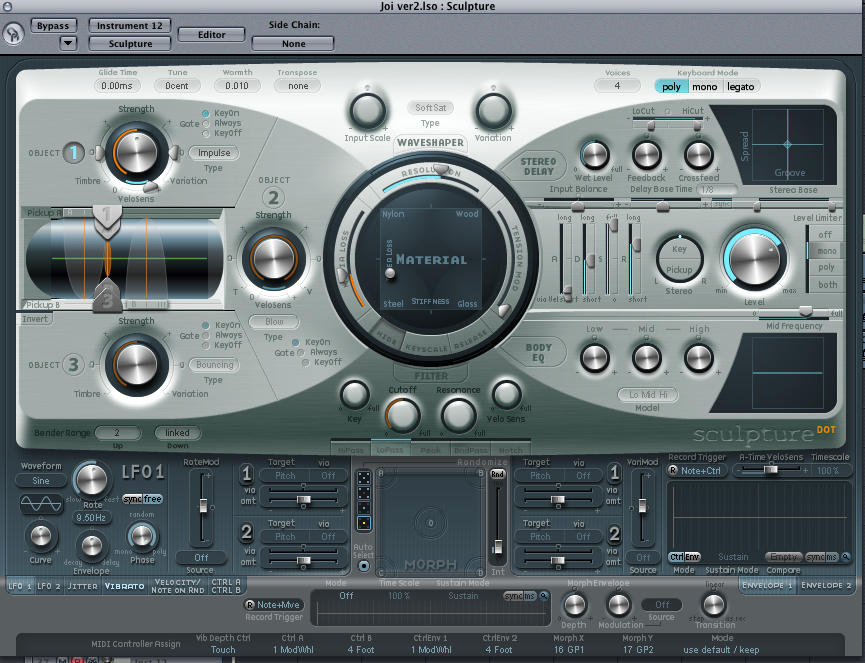865x663 pixels.
Task: Click the Waveshaper Input Scale knob
Action: coord(367,111)
